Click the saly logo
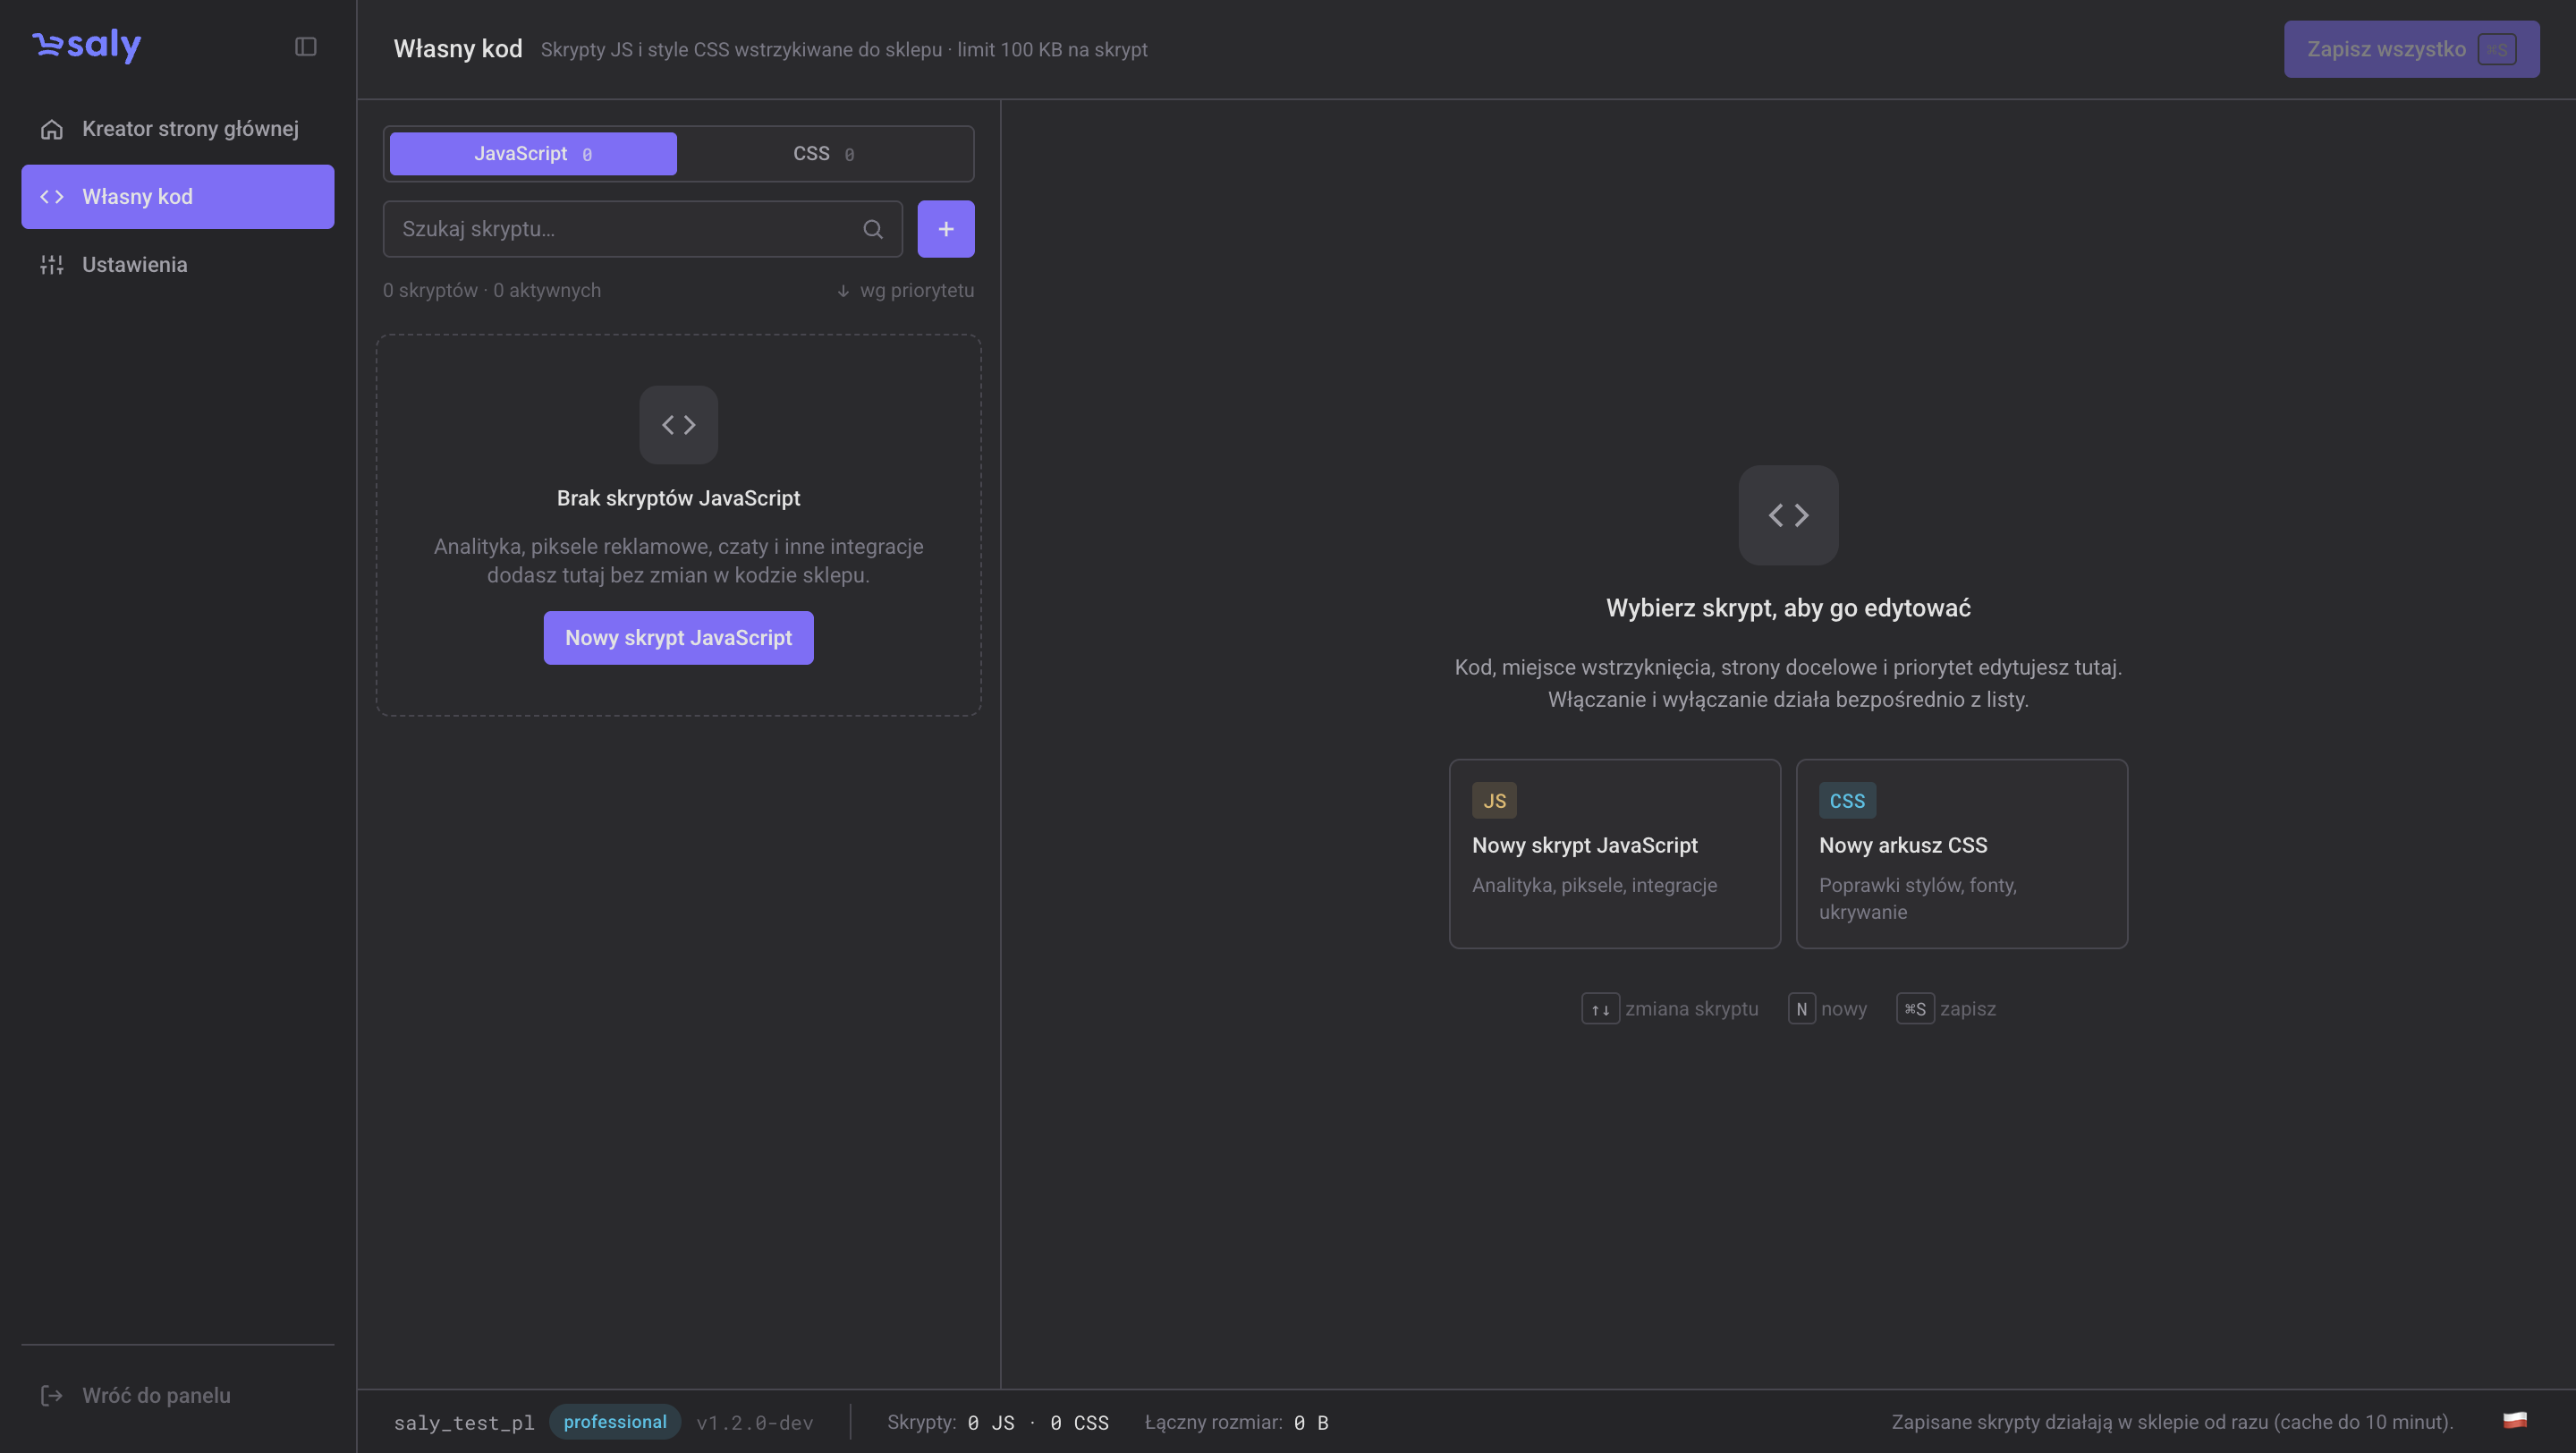 click(x=86, y=45)
